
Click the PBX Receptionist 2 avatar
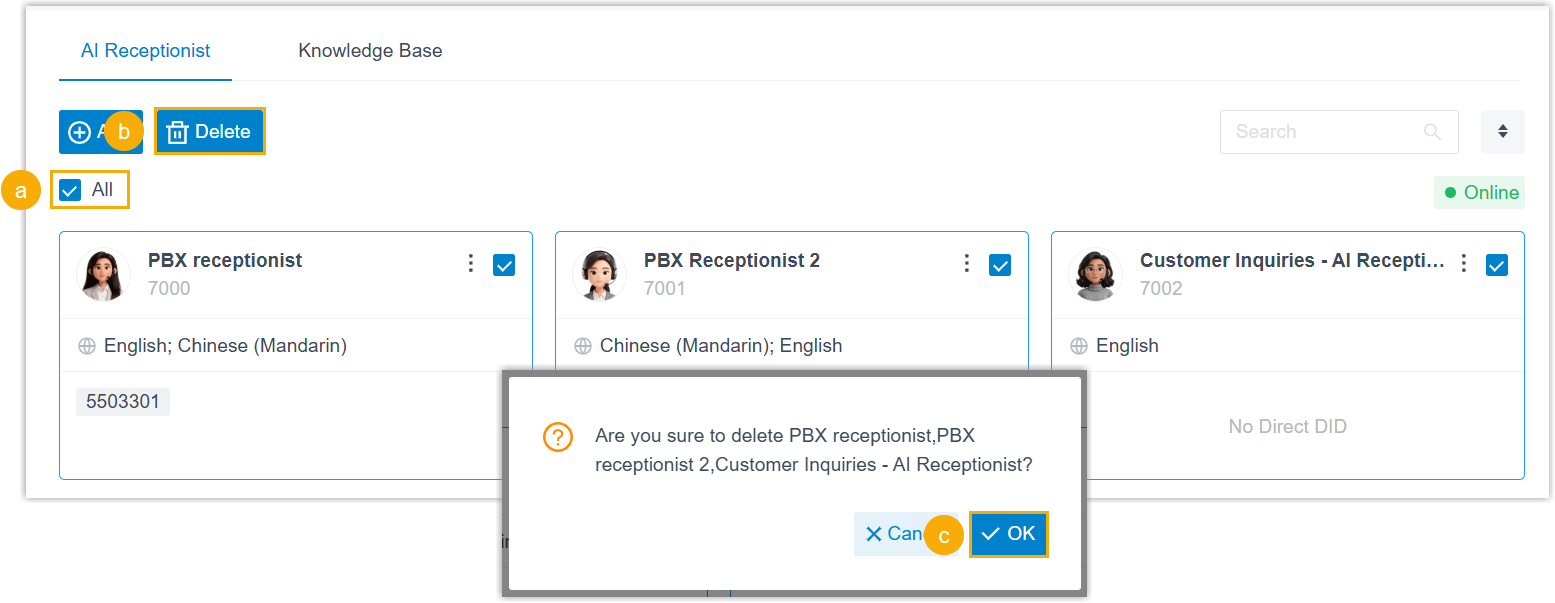[600, 275]
